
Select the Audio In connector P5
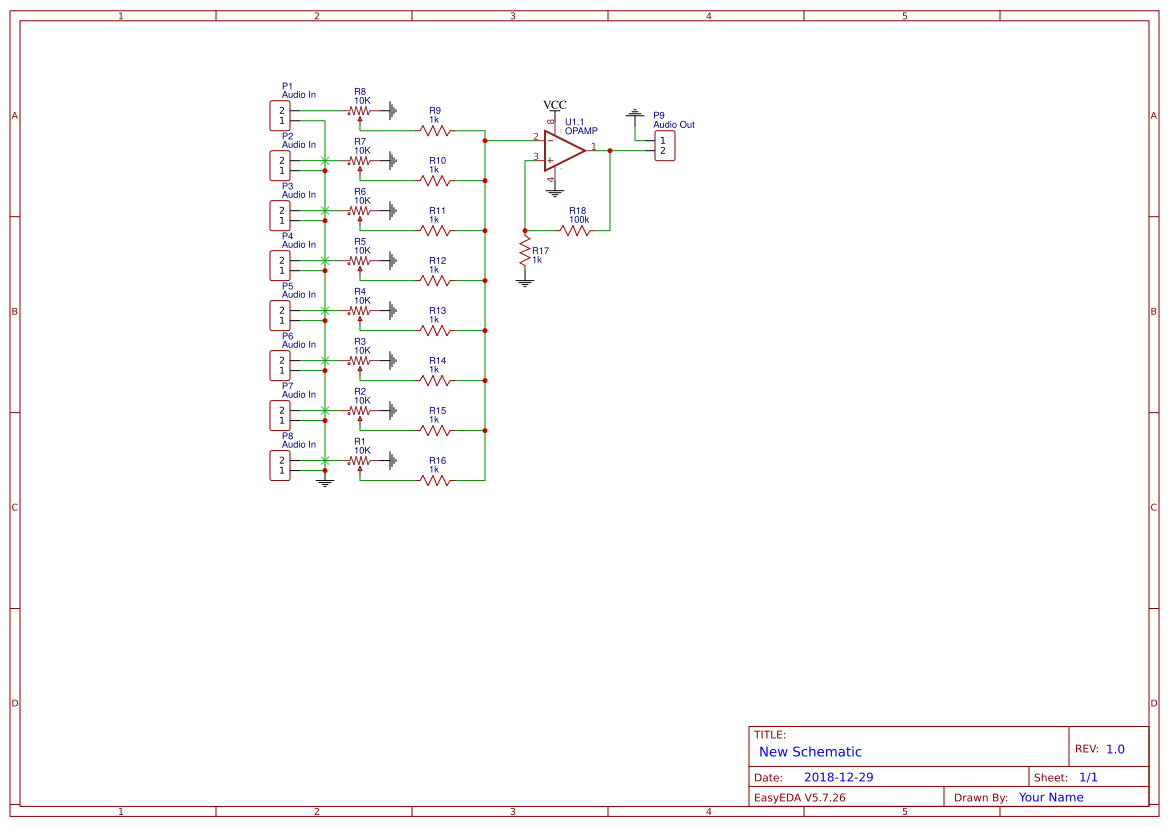(279, 314)
